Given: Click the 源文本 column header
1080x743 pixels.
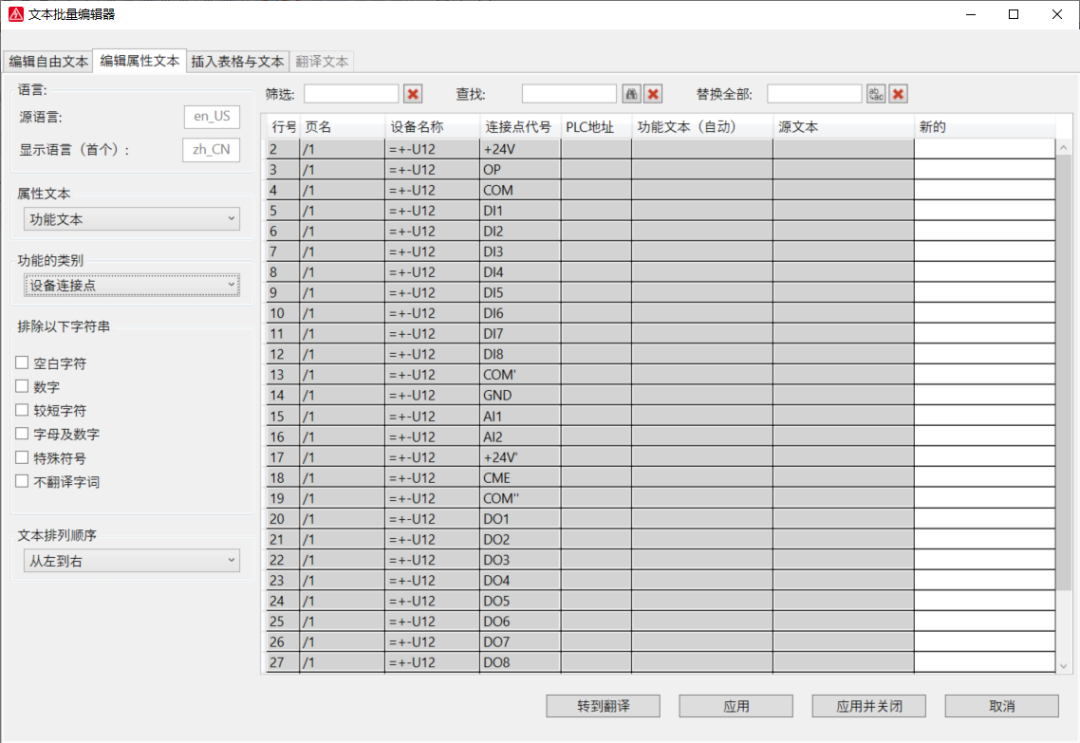Looking at the screenshot, I should tap(843, 127).
